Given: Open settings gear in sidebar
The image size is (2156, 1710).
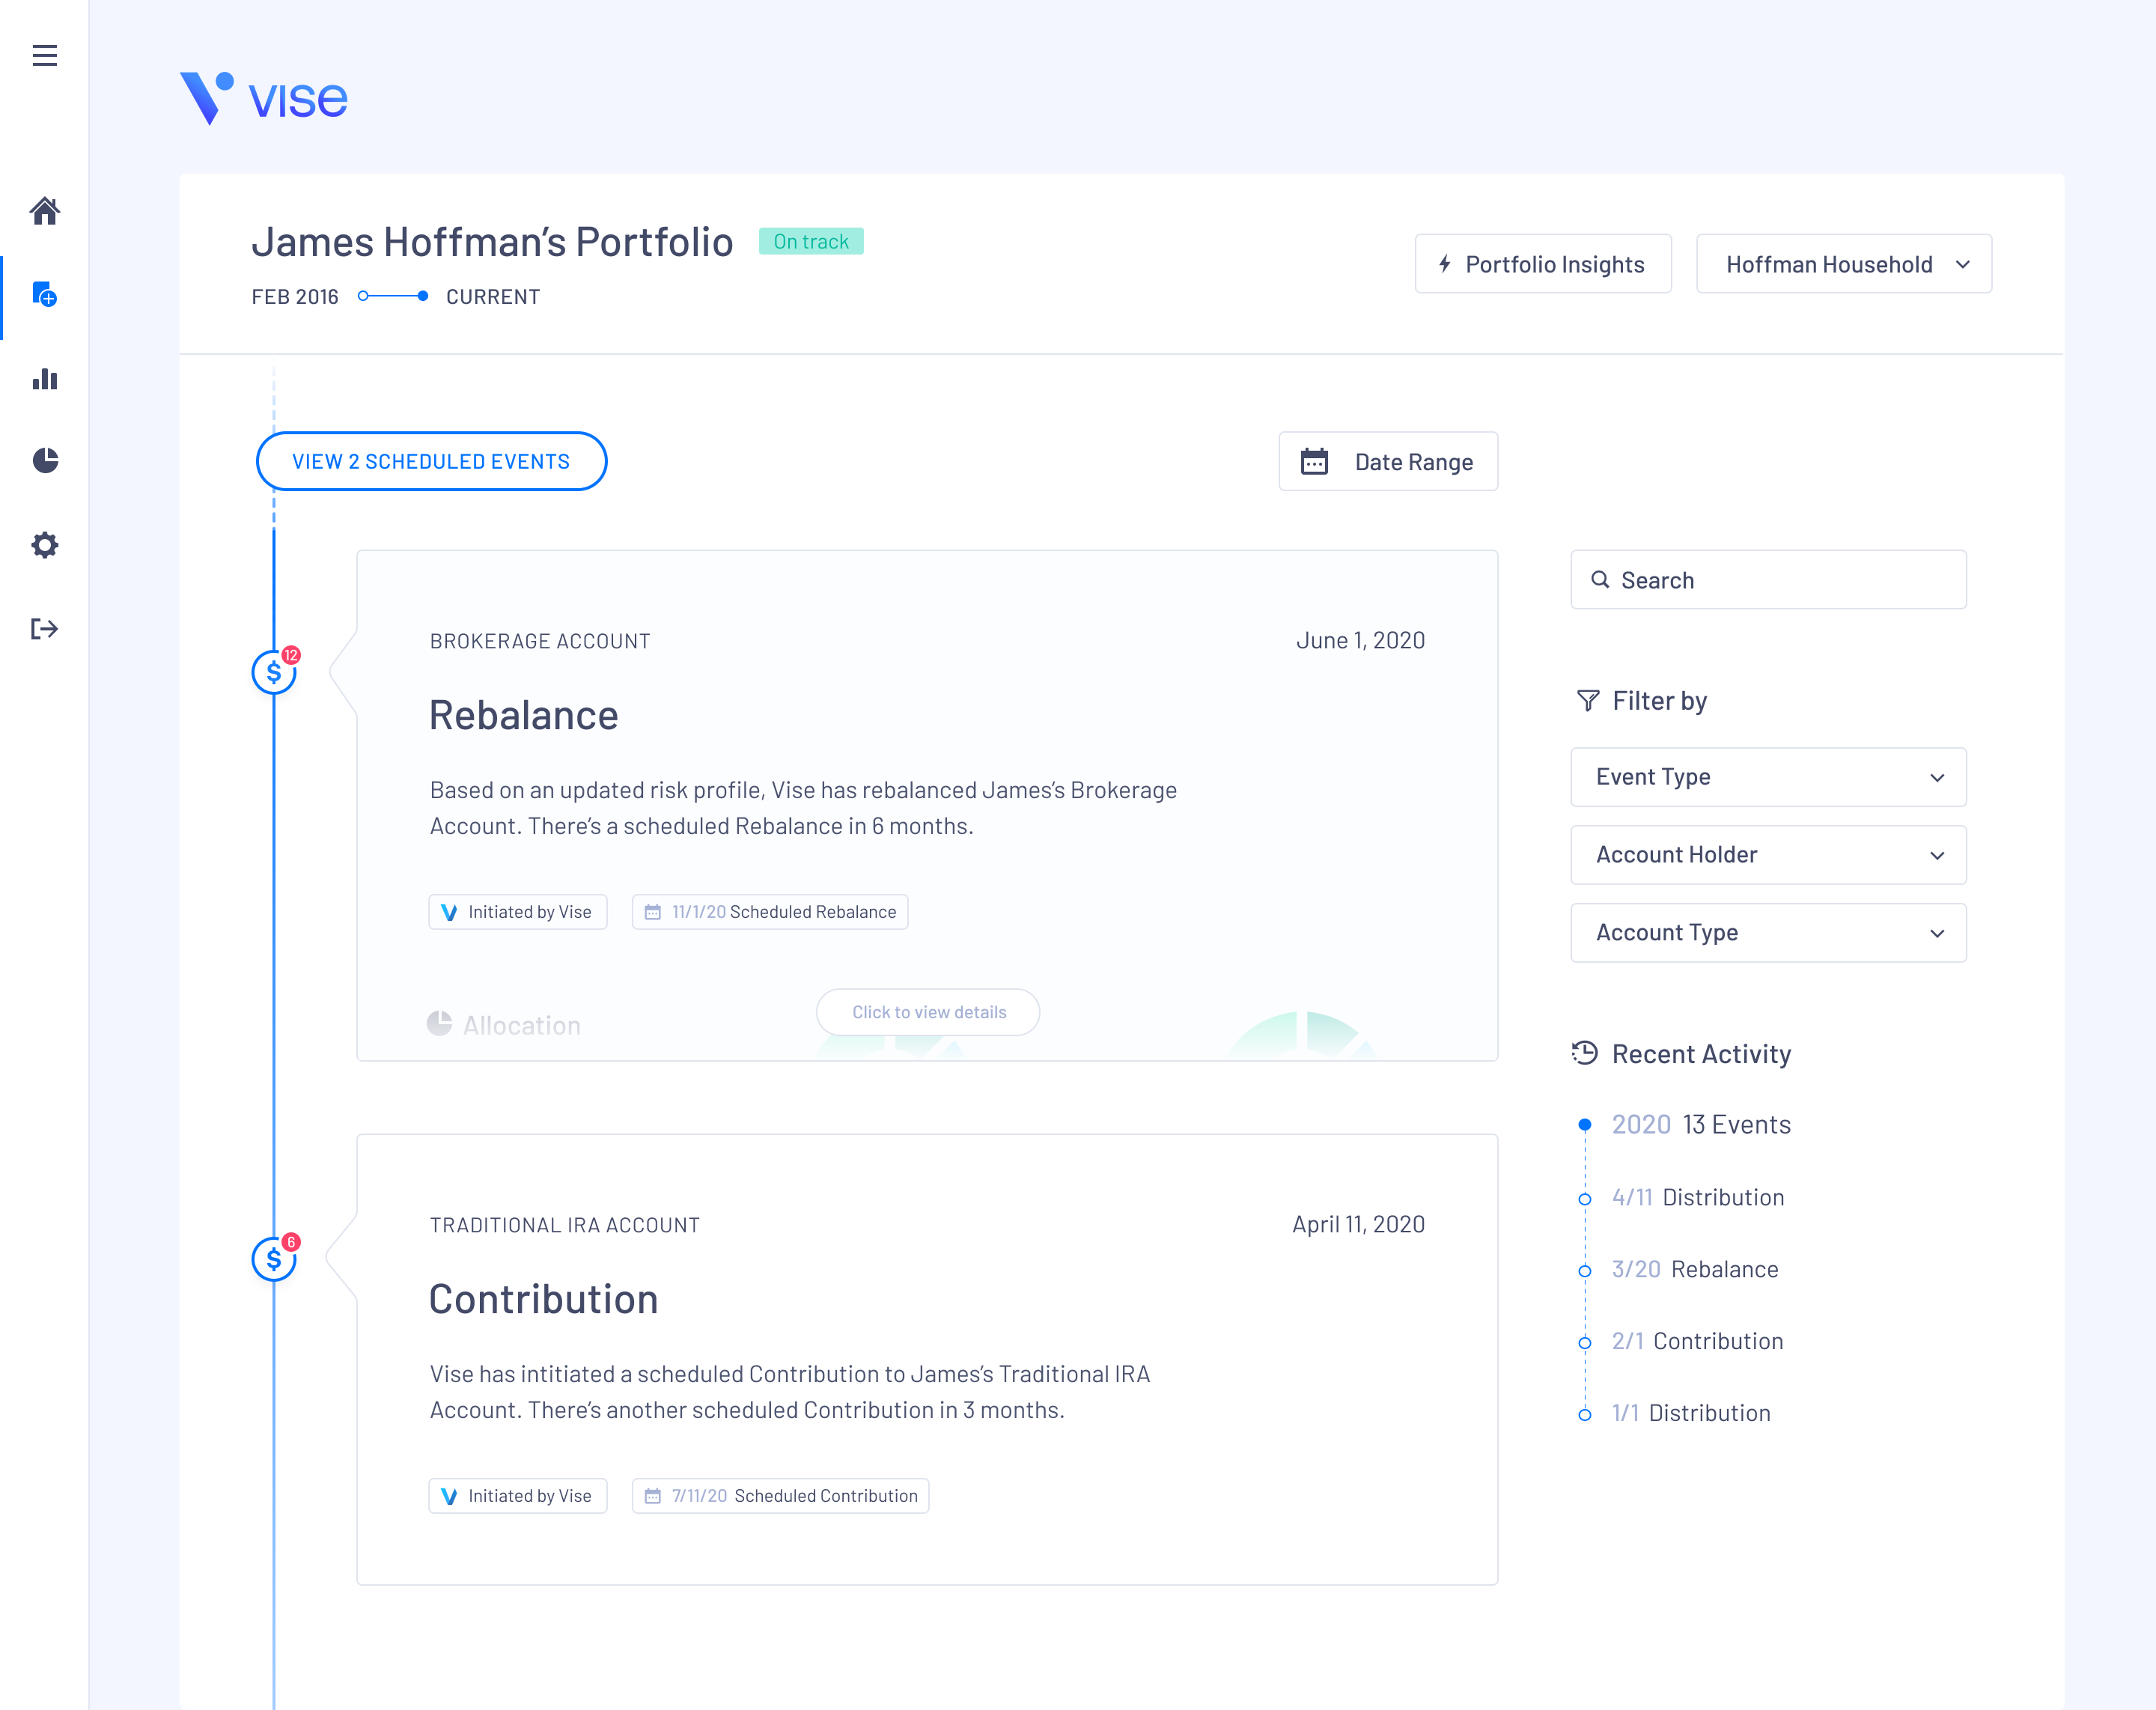Looking at the screenshot, I should [x=44, y=545].
